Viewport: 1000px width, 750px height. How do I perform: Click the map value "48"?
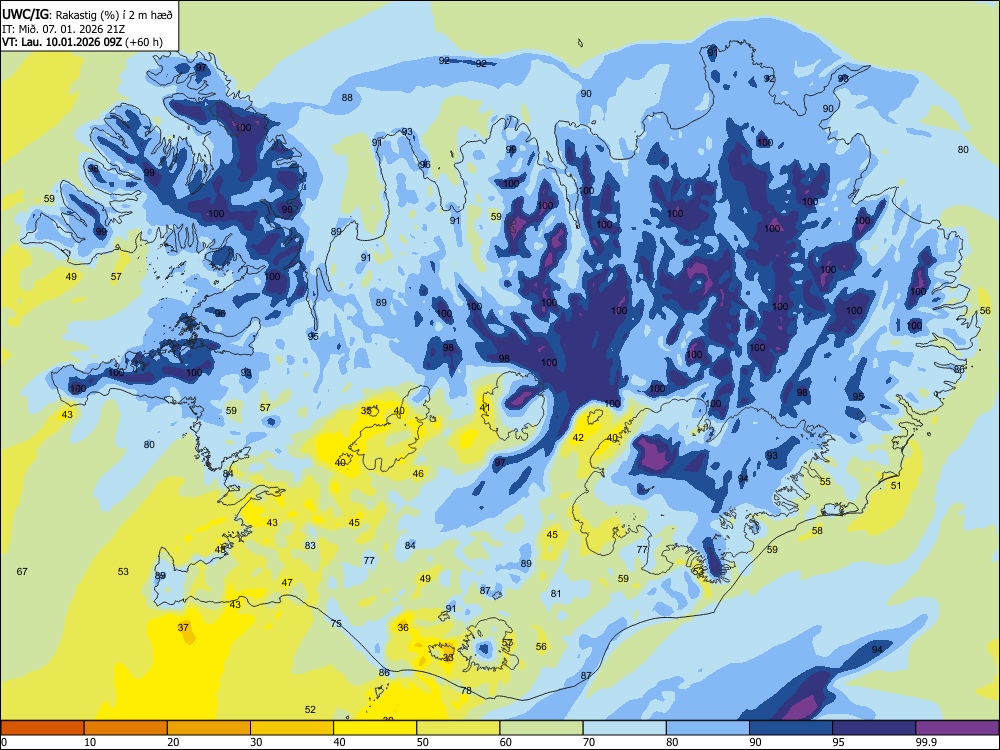coord(220,550)
